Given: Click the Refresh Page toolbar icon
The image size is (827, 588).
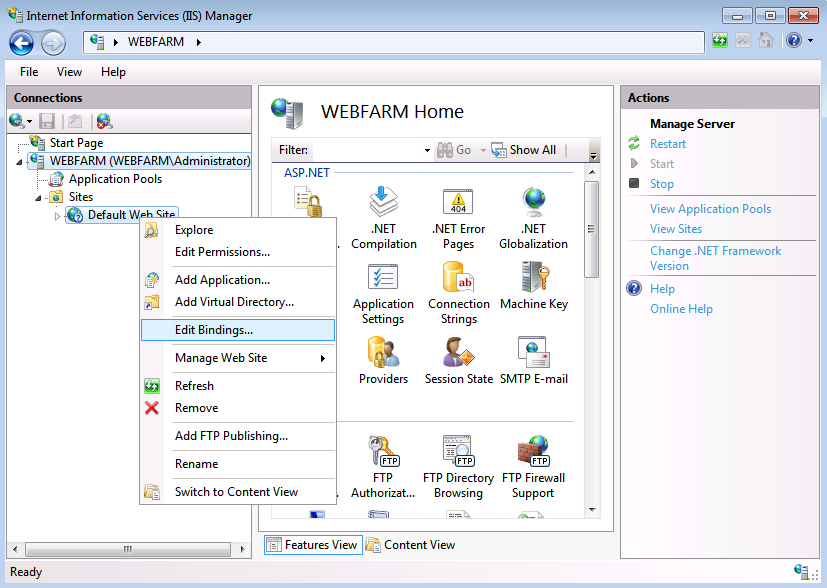Looking at the screenshot, I should tap(720, 41).
